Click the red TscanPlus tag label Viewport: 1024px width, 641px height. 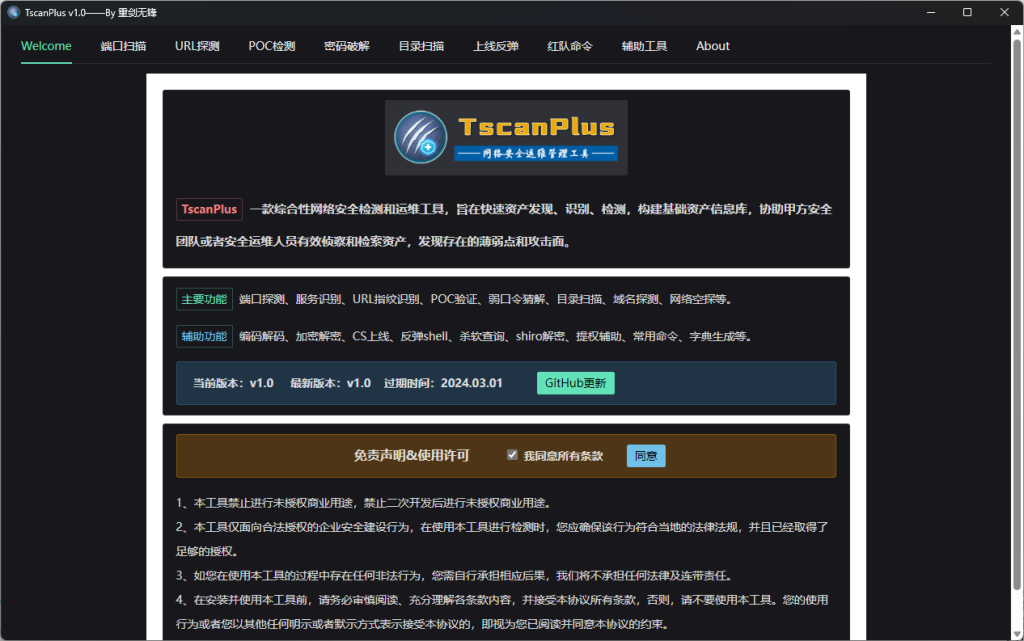(209, 210)
